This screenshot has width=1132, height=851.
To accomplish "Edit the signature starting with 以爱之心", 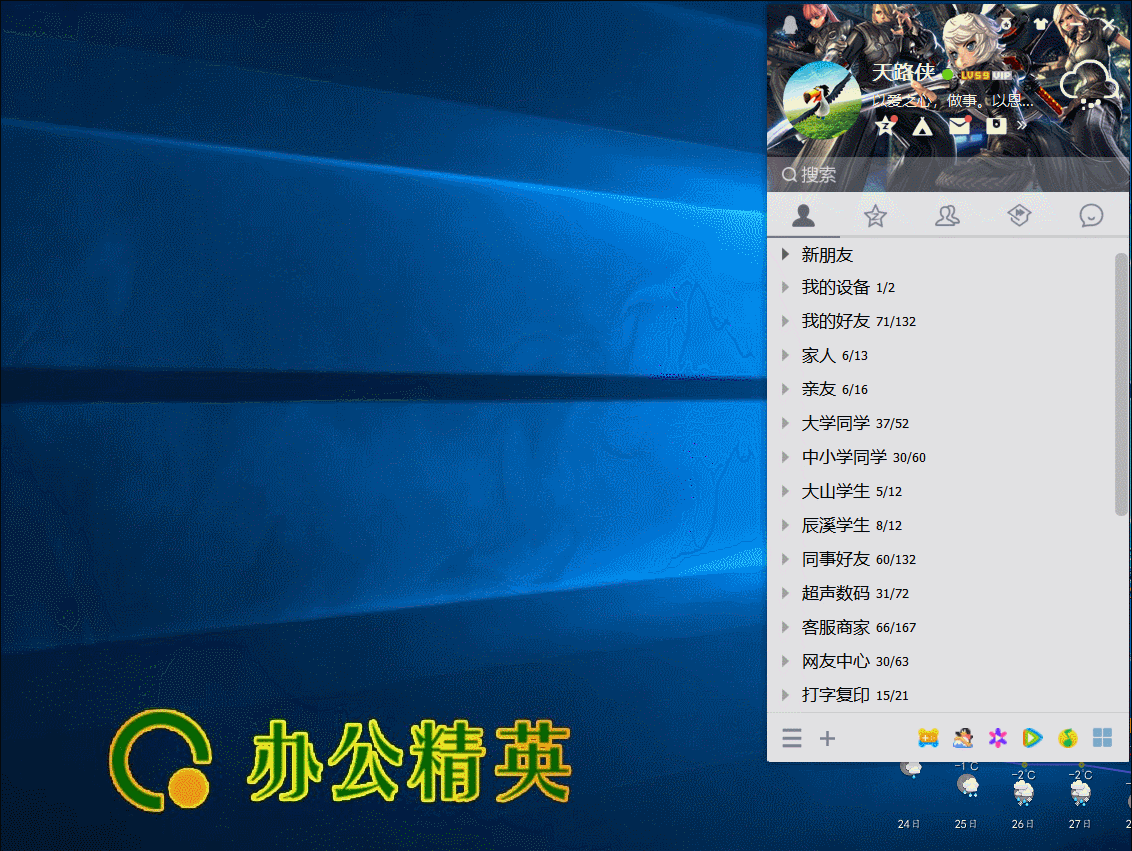I will (952, 100).
